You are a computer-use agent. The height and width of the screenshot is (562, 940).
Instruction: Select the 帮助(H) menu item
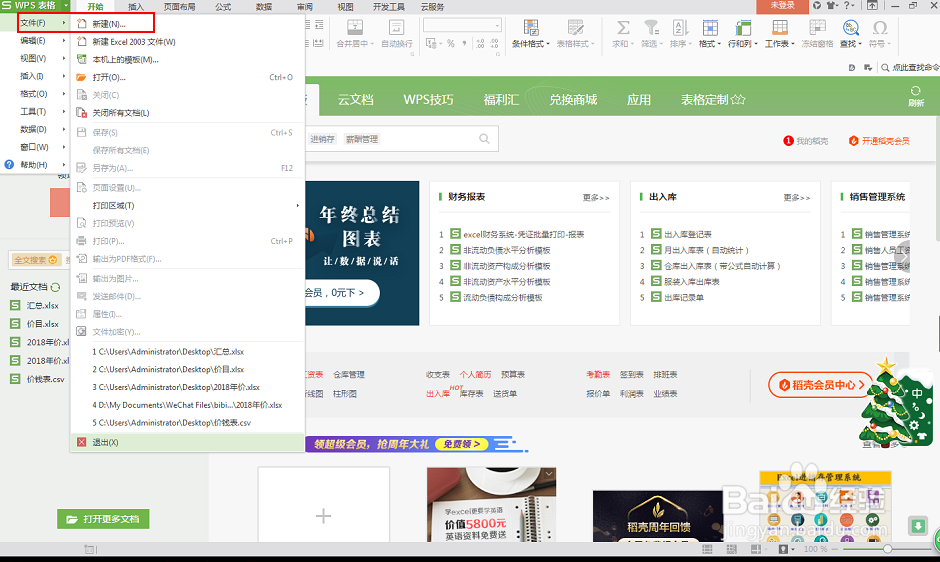coord(34,164)
